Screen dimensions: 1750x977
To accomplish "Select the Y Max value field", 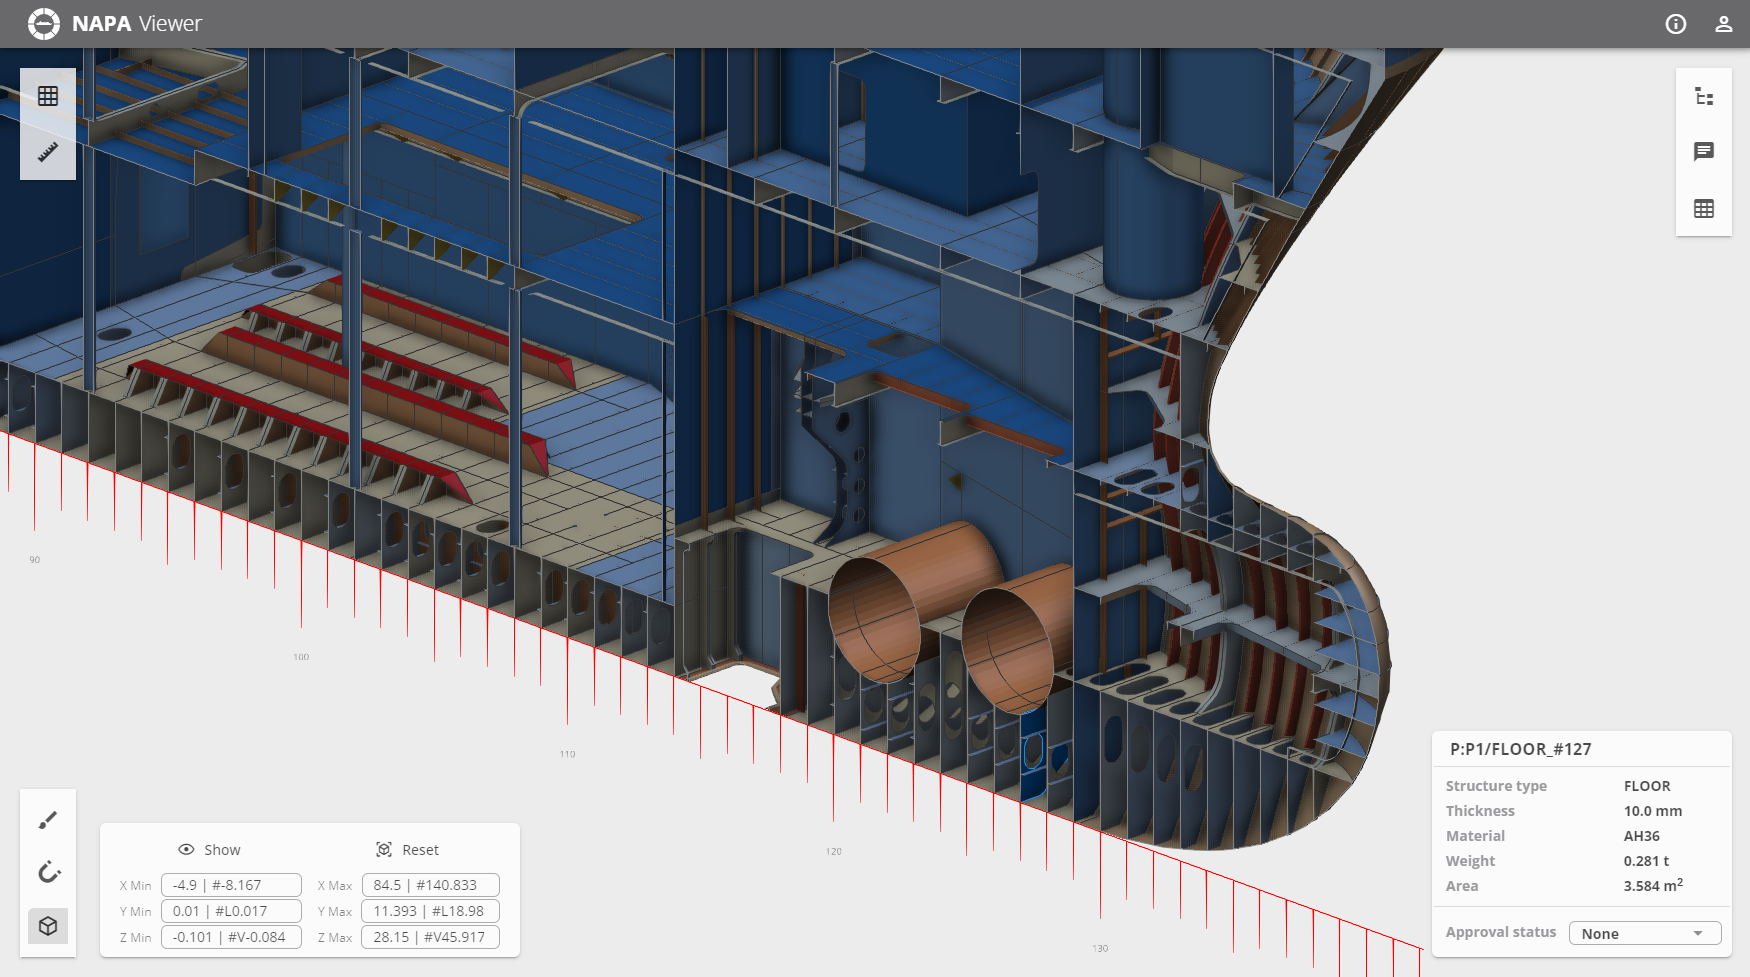I will pos(430,911).
